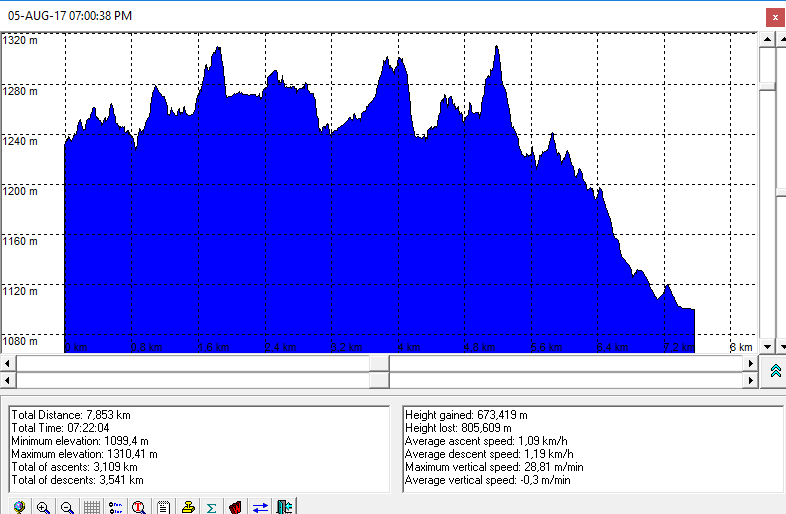Open the notepad report icon
Viewport: 786px width, 514px height.
[163, 507]
